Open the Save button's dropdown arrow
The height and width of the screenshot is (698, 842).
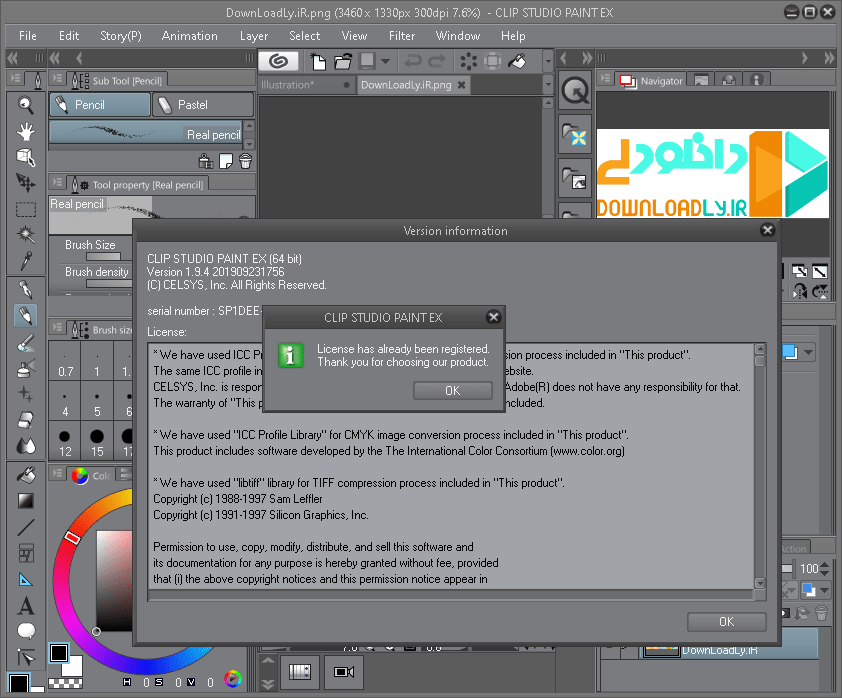coord(385,62)
